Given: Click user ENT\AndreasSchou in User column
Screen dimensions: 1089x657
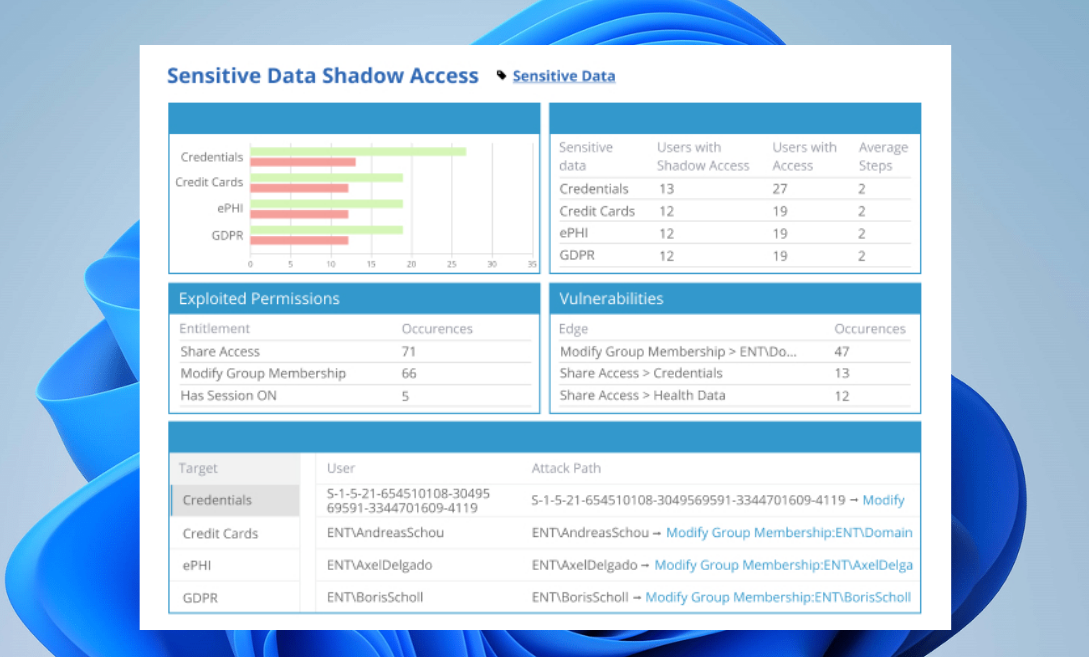Looking at the screenshot, I should tap(385, 533).
